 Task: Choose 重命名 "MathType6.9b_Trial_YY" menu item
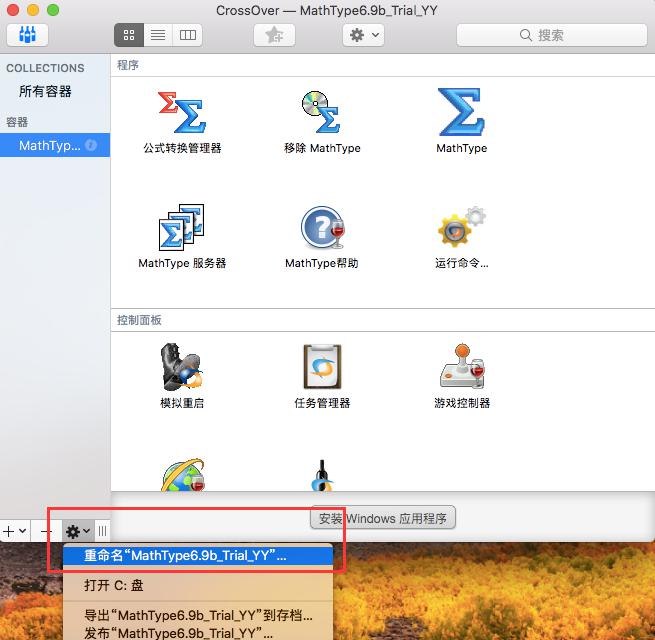(185, 555)
